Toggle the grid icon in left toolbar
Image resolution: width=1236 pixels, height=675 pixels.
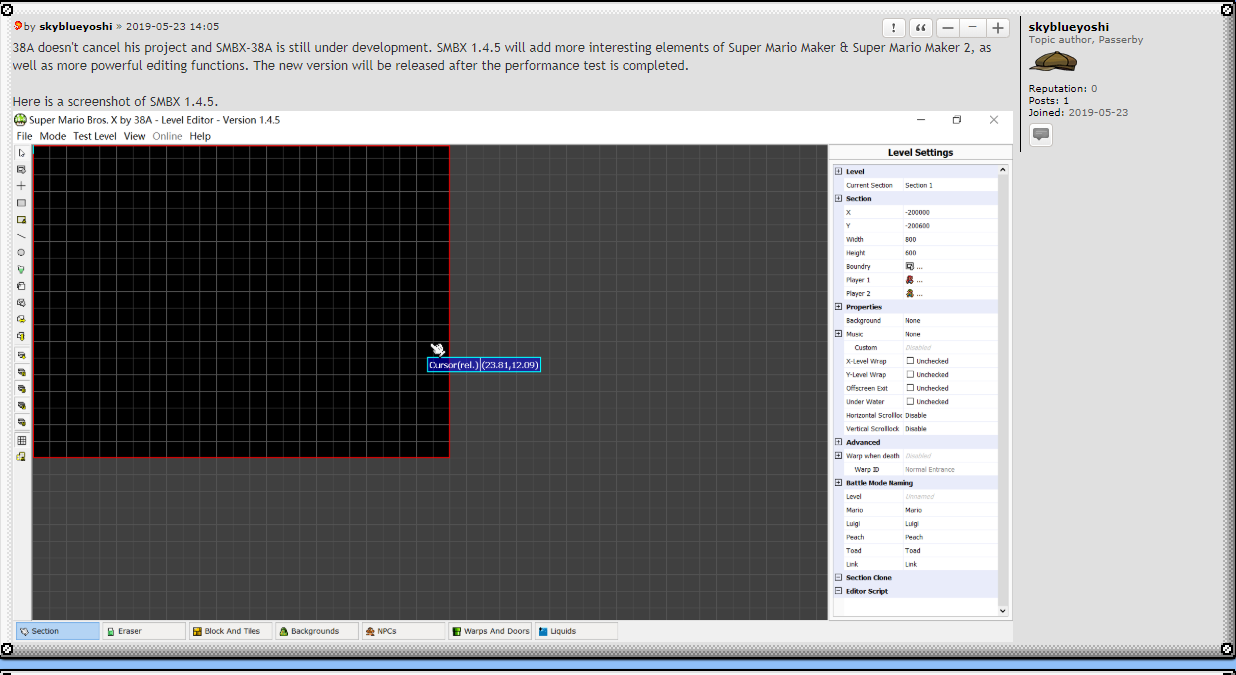coord(22,440)
